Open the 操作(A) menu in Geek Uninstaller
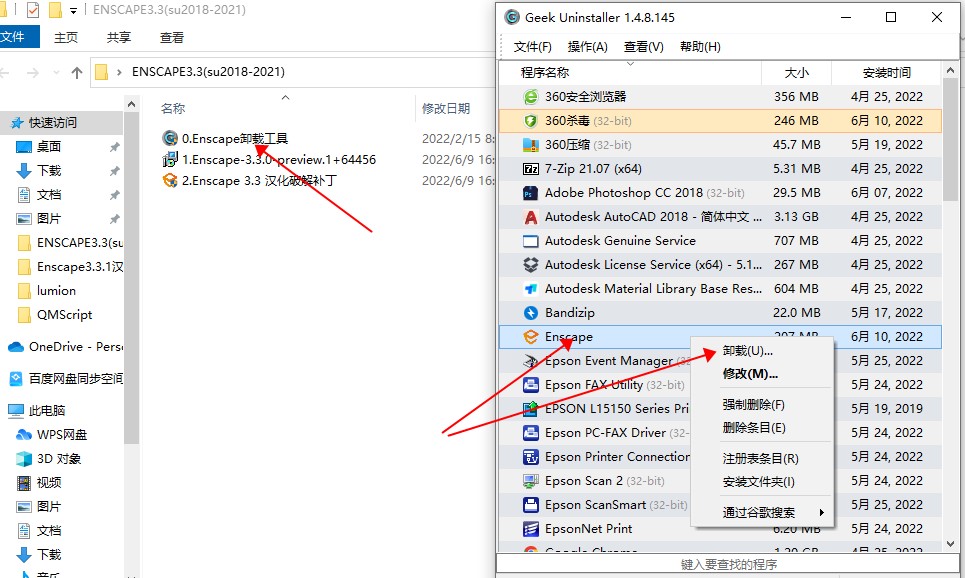965x578 pixels. tap(587, 47)
